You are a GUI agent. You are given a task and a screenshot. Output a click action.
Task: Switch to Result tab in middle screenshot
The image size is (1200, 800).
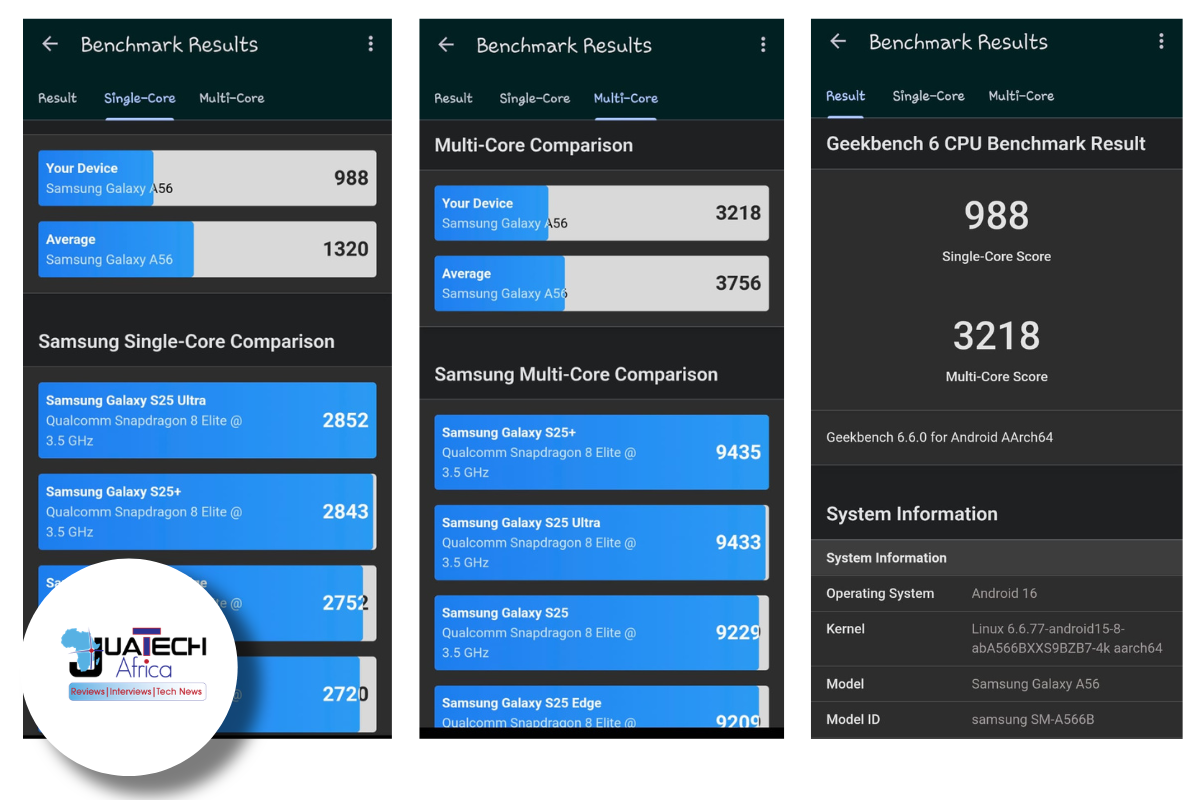tap(453, 98)
